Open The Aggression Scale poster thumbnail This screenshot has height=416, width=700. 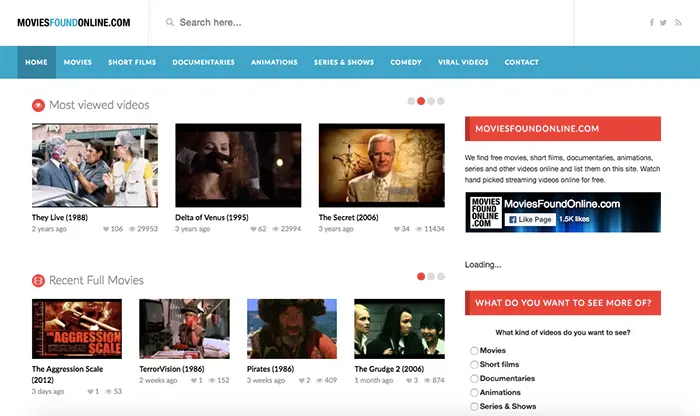tap(77, 329)
